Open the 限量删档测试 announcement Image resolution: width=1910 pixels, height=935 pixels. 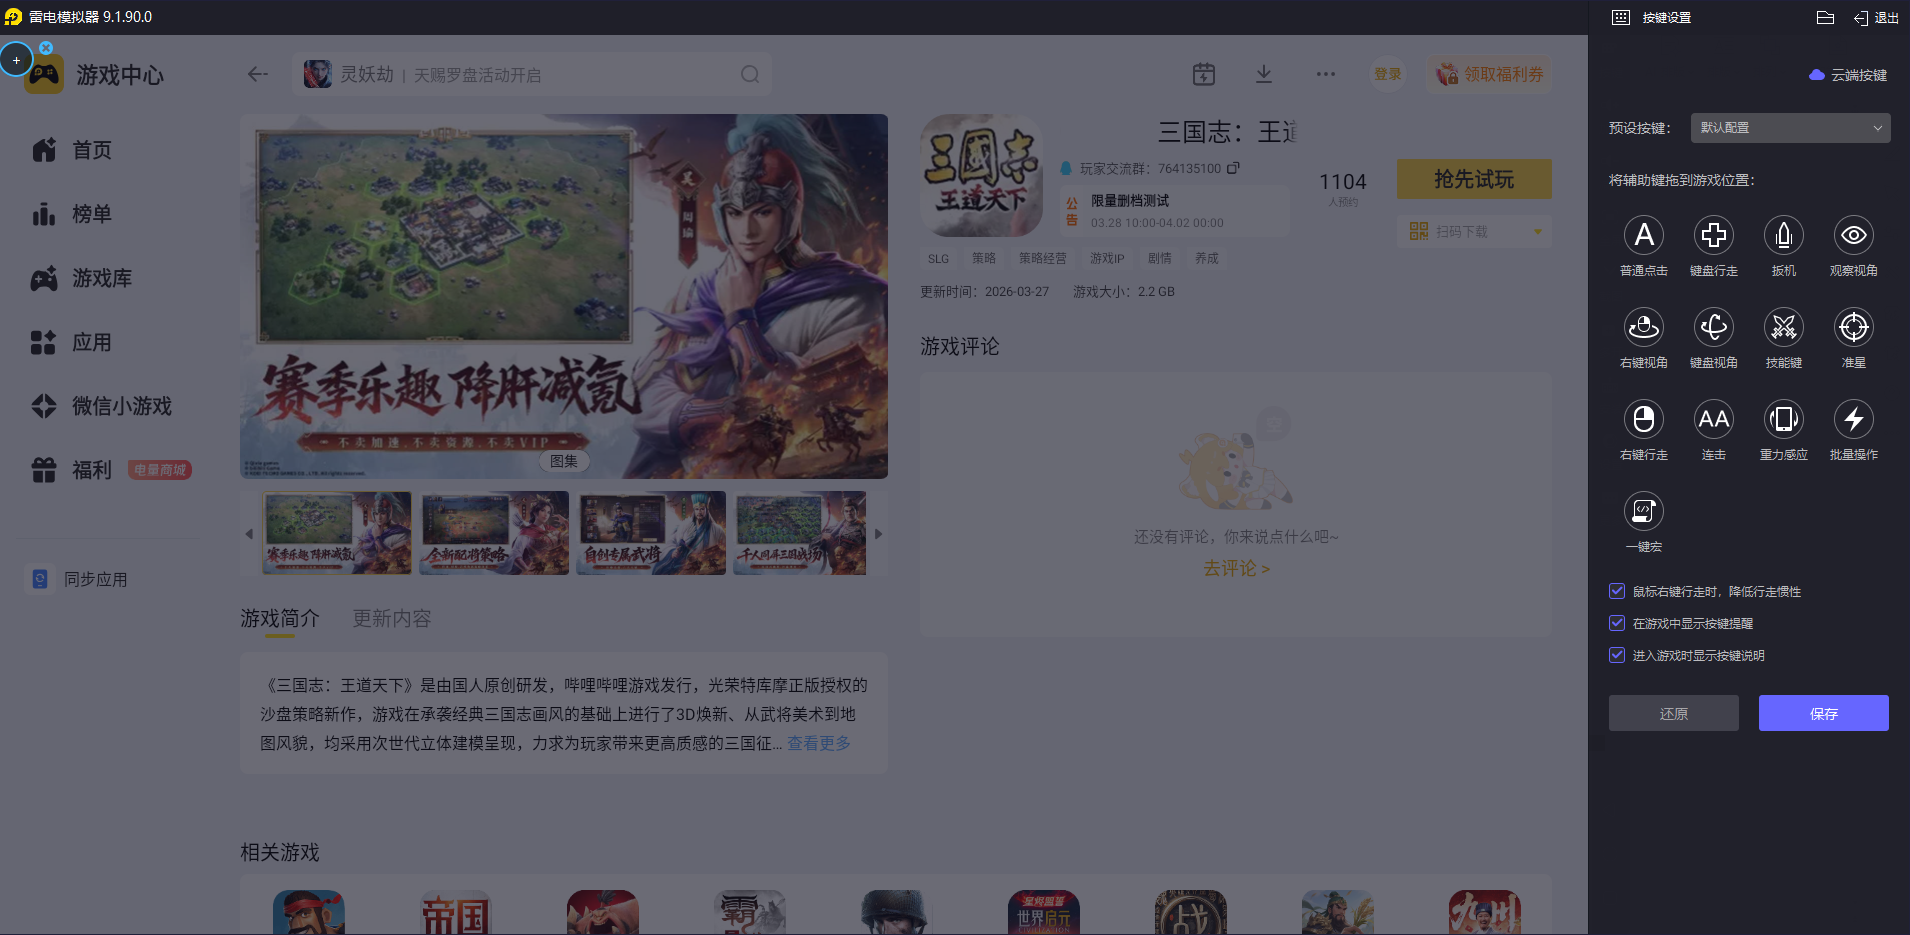pyautogui.click(x=1176, y=210)
